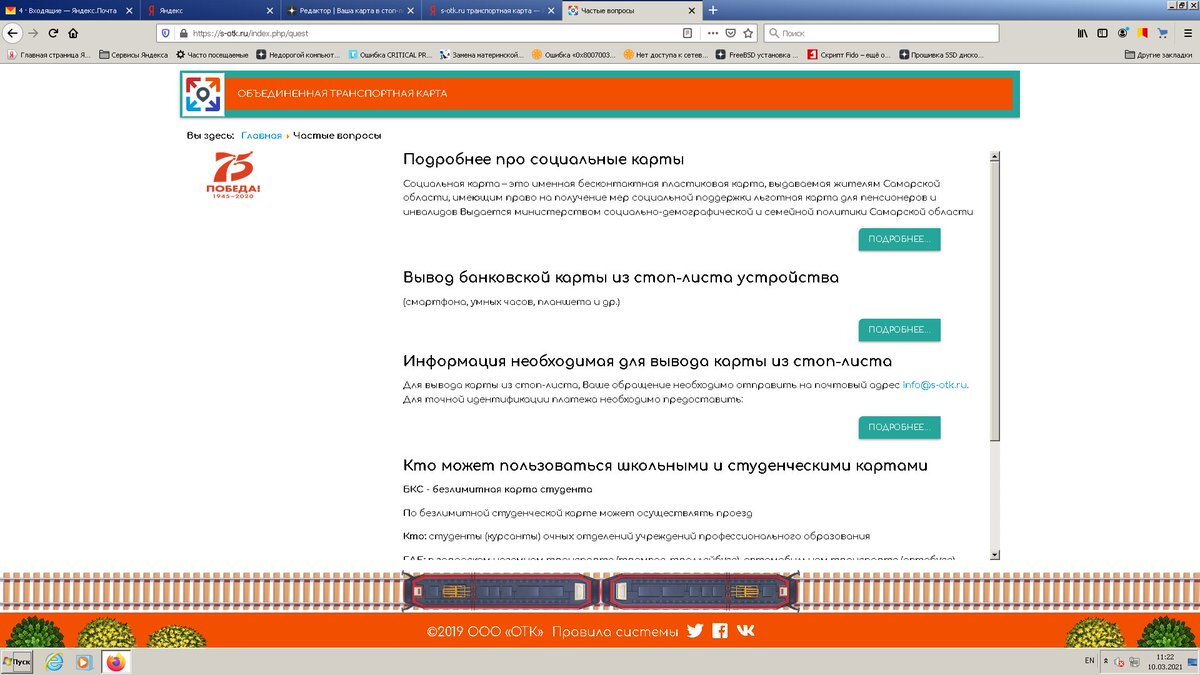This screenshot has width=1200, height=675.
Task: Click Подробнее under социальные карты
Action: coord(899,240)
